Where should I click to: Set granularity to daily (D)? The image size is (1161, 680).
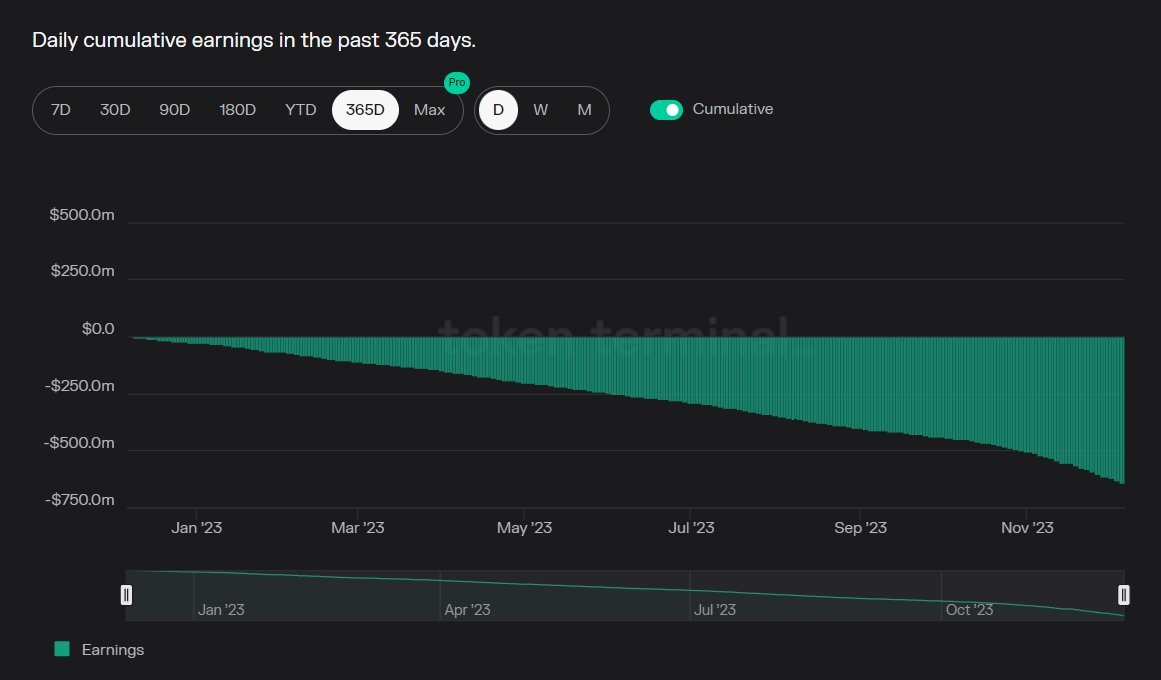click(498, 110)
